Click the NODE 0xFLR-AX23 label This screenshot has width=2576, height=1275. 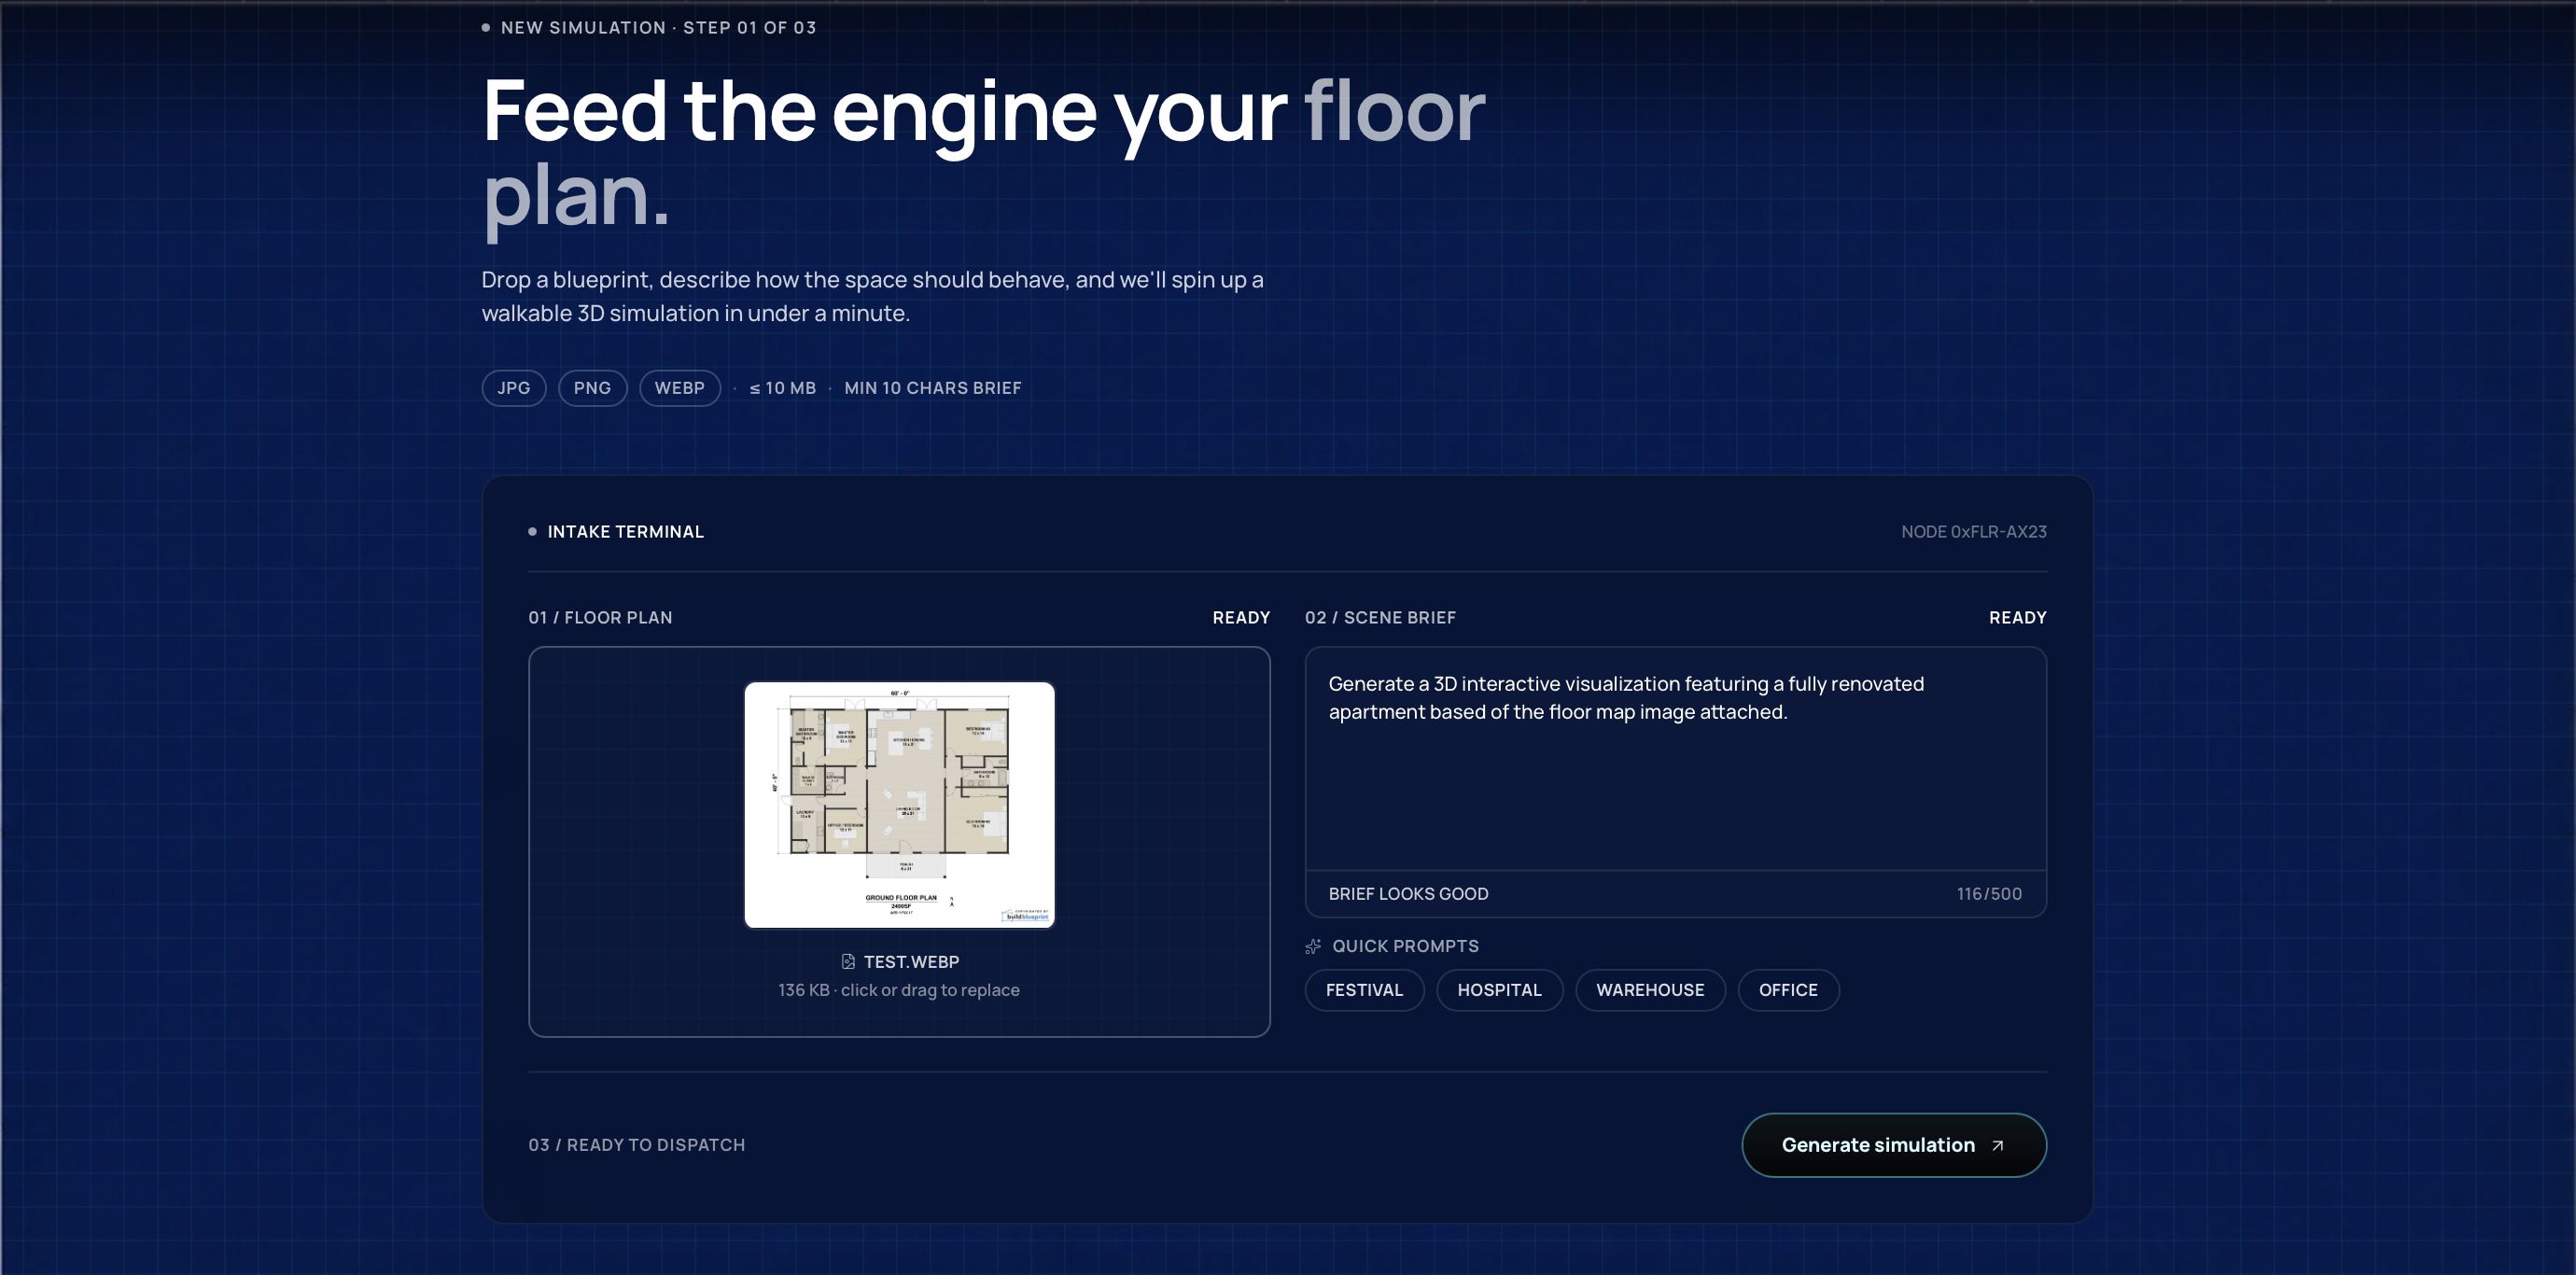(x=1973, y=532)
